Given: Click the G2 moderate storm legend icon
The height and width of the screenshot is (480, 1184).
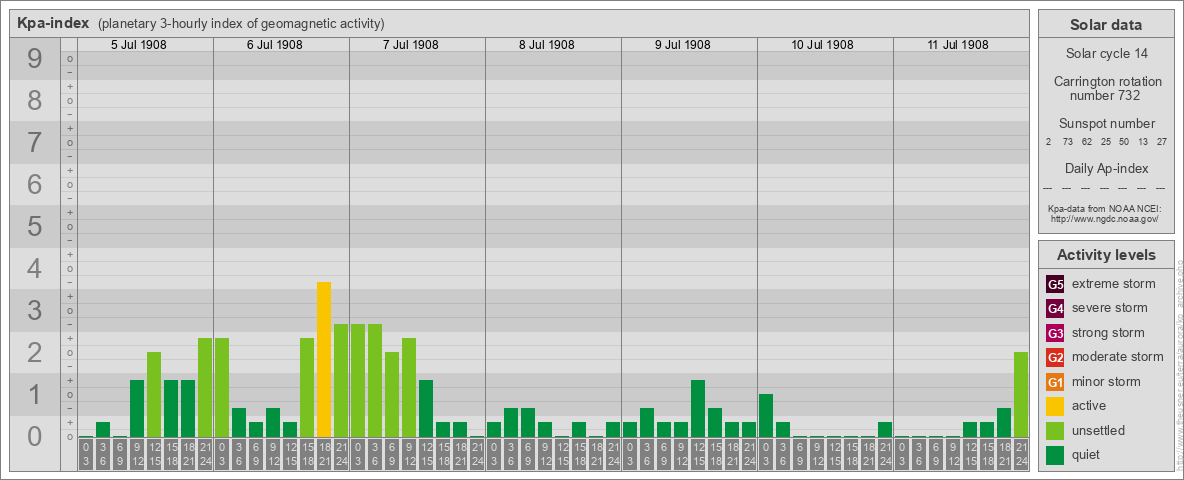Looking at the screenshot, I should [x=1055, y=357].
